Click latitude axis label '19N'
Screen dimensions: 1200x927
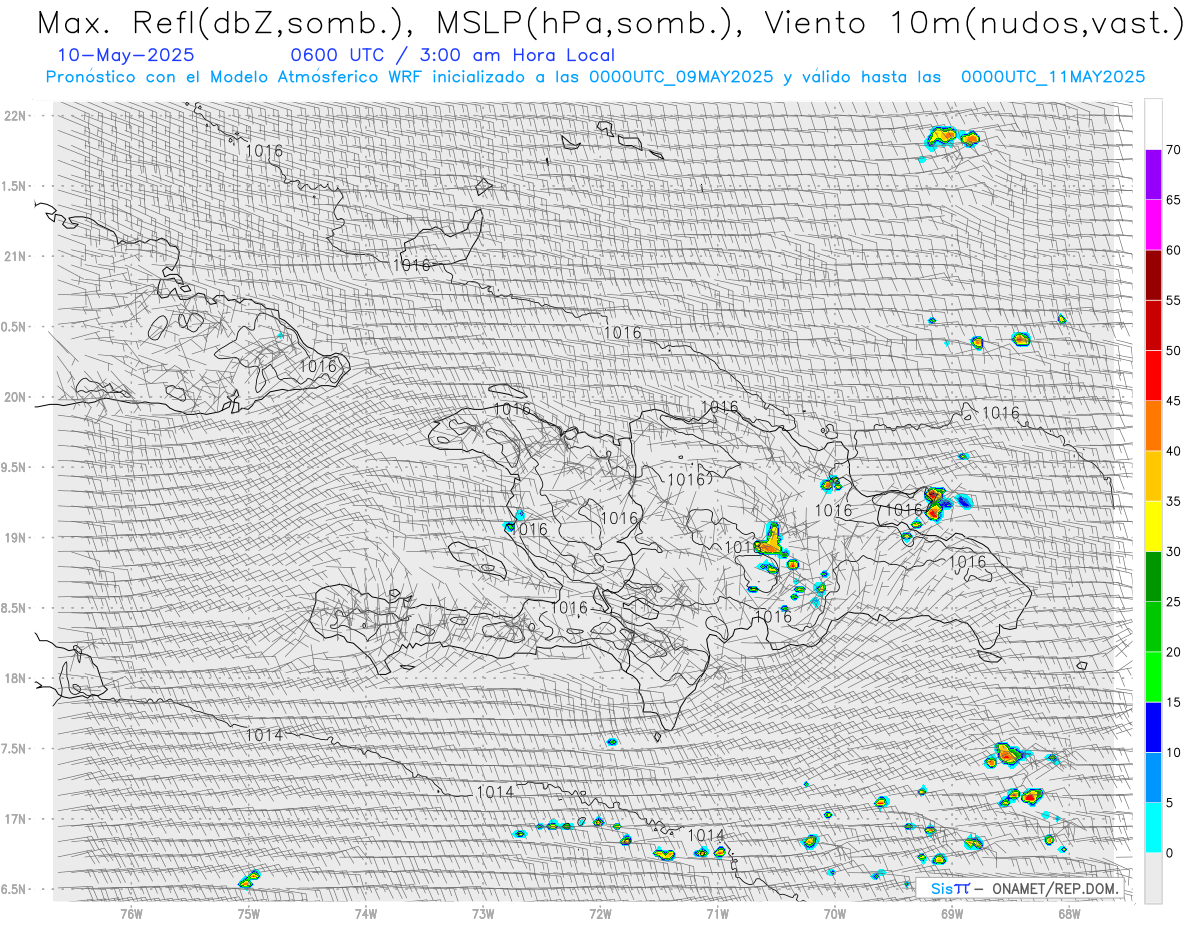[16, 538]
